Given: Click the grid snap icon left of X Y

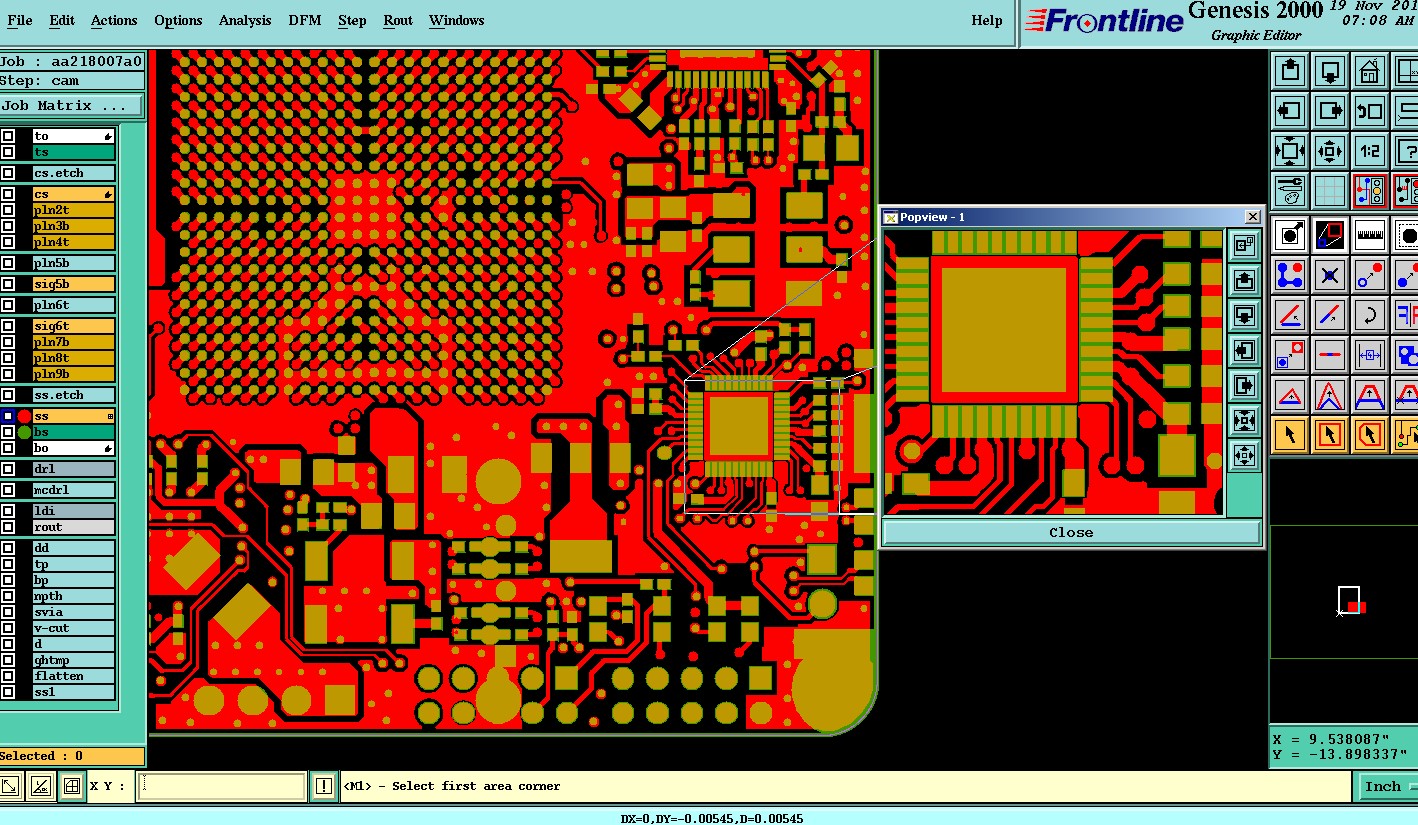Looking at the screenshot, I should [x=71, y=786].
